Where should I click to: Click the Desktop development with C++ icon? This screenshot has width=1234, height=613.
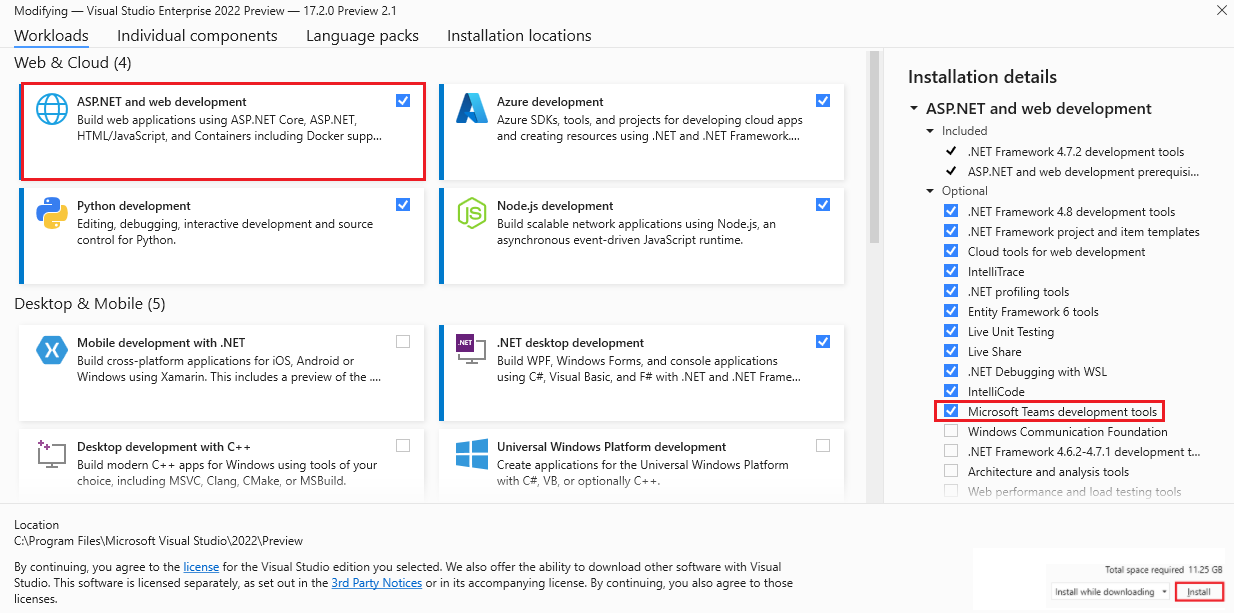coord(51,454)
